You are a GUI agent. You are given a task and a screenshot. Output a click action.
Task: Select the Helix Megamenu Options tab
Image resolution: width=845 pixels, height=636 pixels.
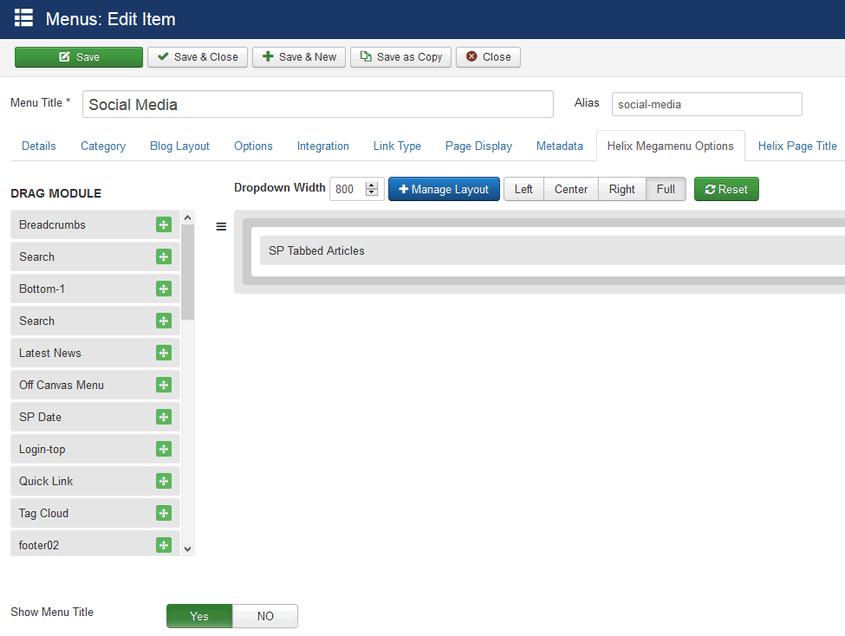[x=670, y=146]
